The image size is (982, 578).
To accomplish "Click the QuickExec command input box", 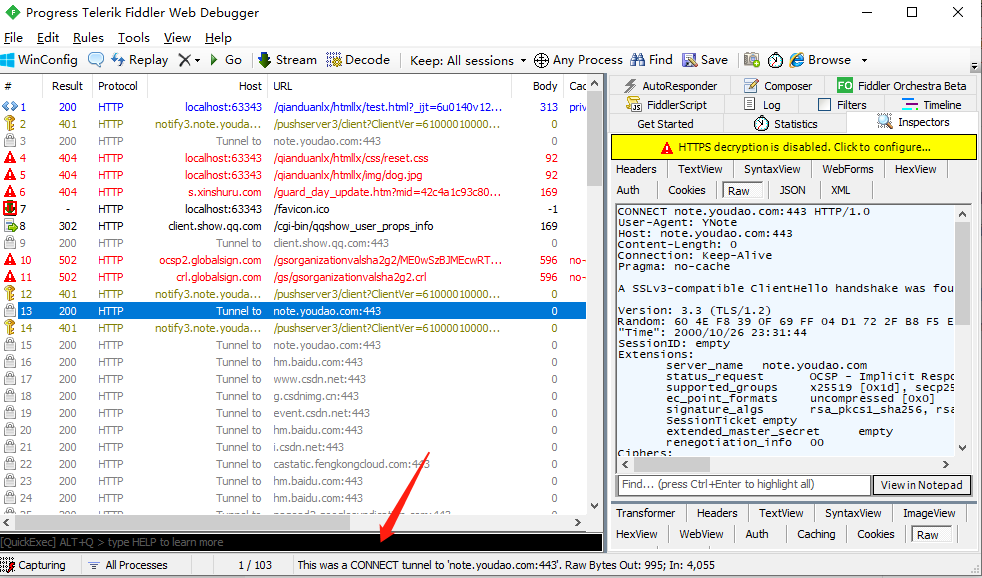I will point(301,542).
